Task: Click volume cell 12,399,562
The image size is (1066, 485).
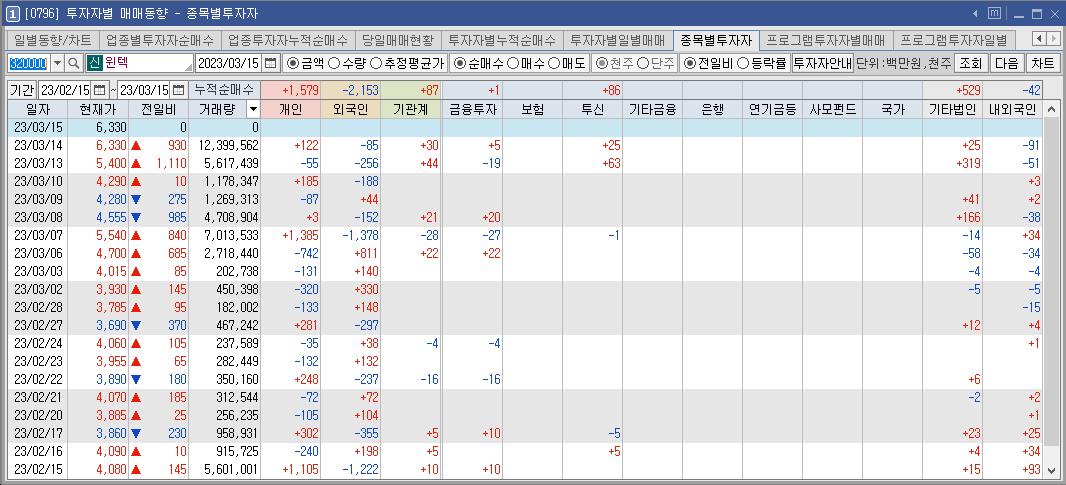Action: pyautogui.click(x=226, y=145)
